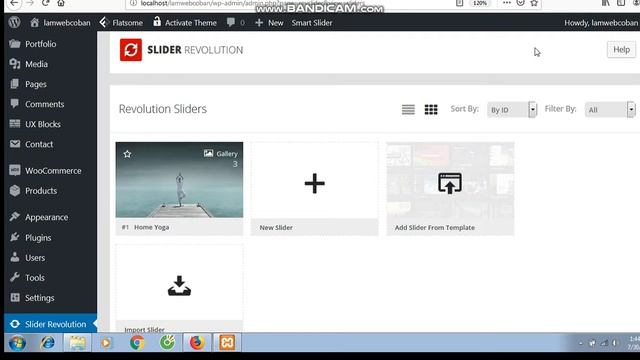Open Internet Explorer from the taskbar
Image resolution: width=640 pixels, height=360 pixels.
(x=47, y=343)
